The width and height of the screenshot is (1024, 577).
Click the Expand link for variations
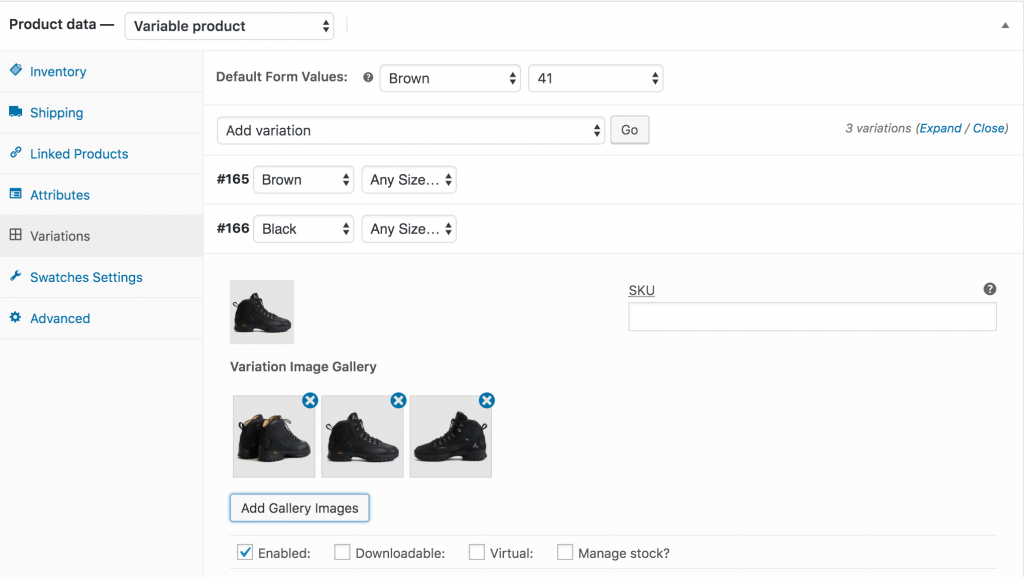(x=940, y=128)
